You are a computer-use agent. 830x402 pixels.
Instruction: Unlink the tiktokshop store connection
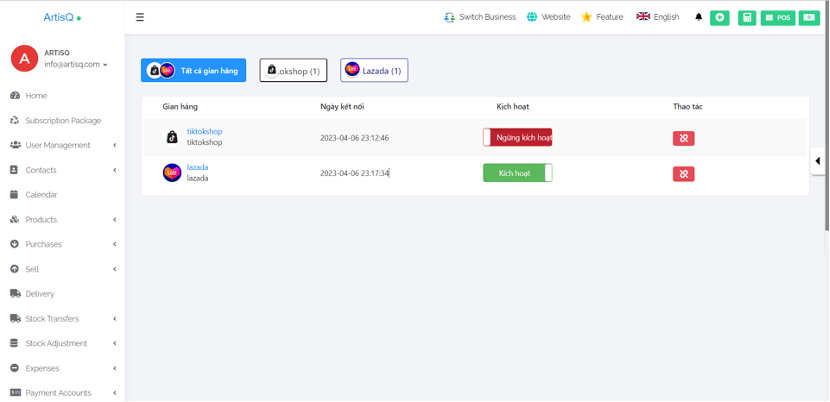[x=683, y=138]
